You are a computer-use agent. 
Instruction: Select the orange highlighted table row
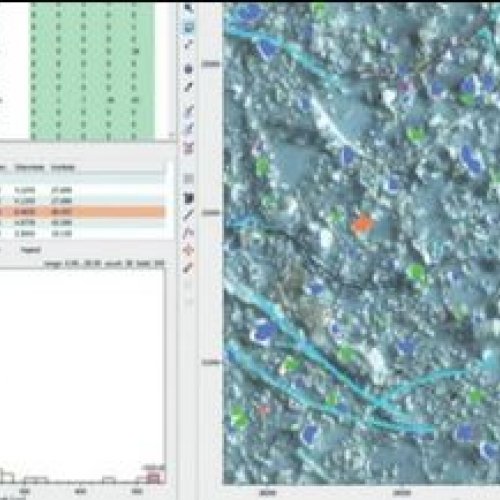pyautogui.click(x=82, y=212)
